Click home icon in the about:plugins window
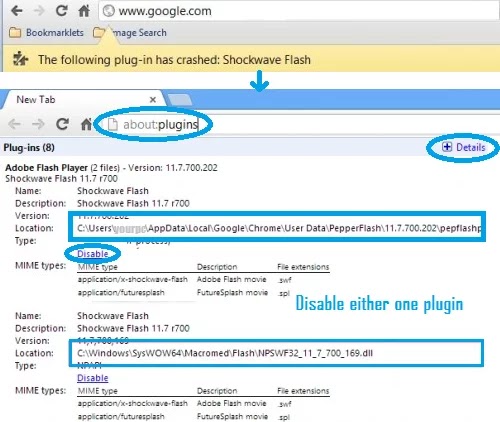Screen dimensions: 500x422 tap(86, 124)
